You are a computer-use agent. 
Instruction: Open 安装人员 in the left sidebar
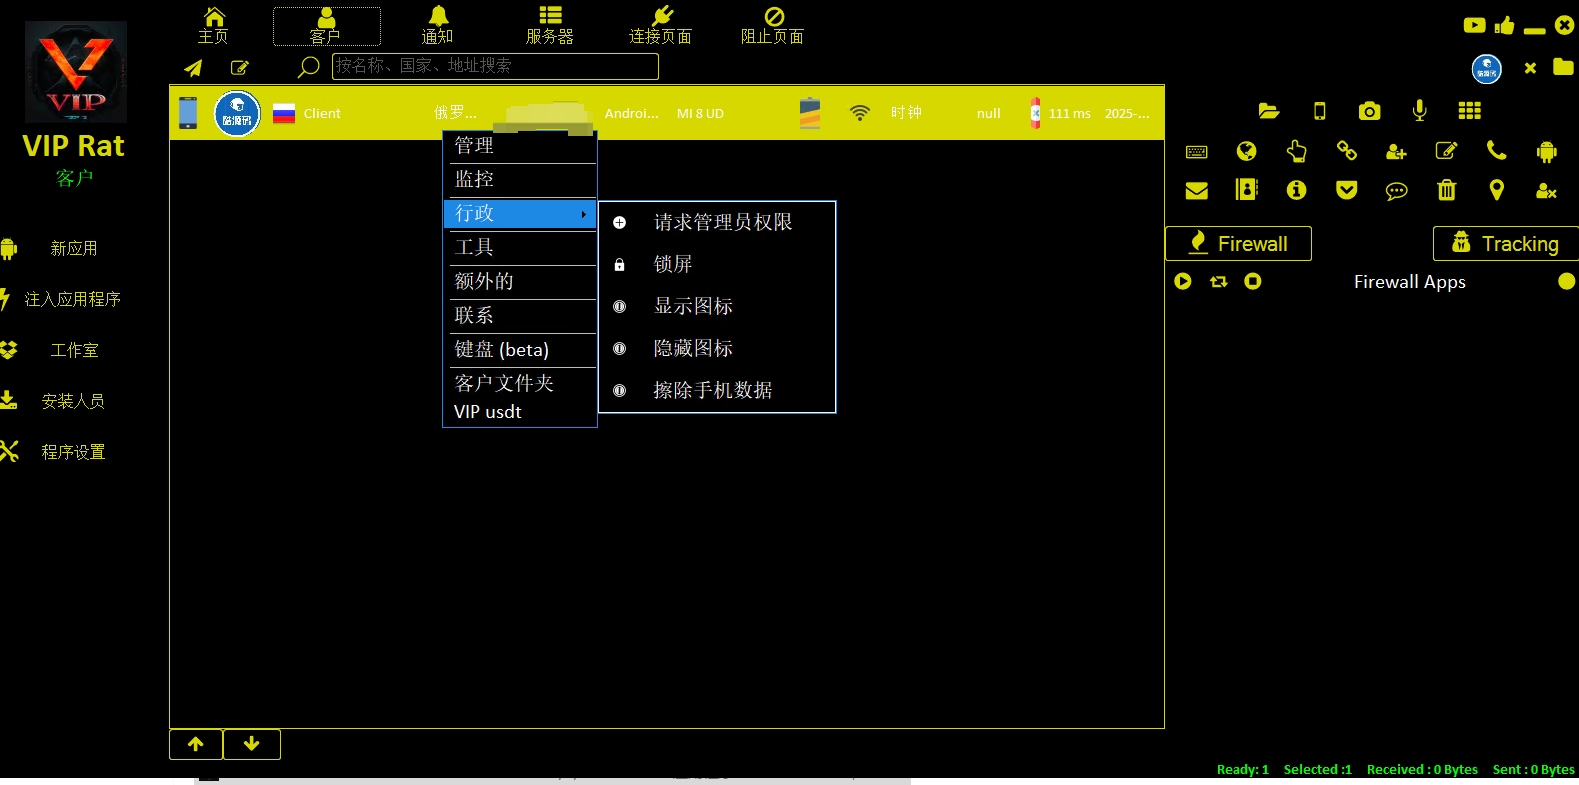point(72,402)
